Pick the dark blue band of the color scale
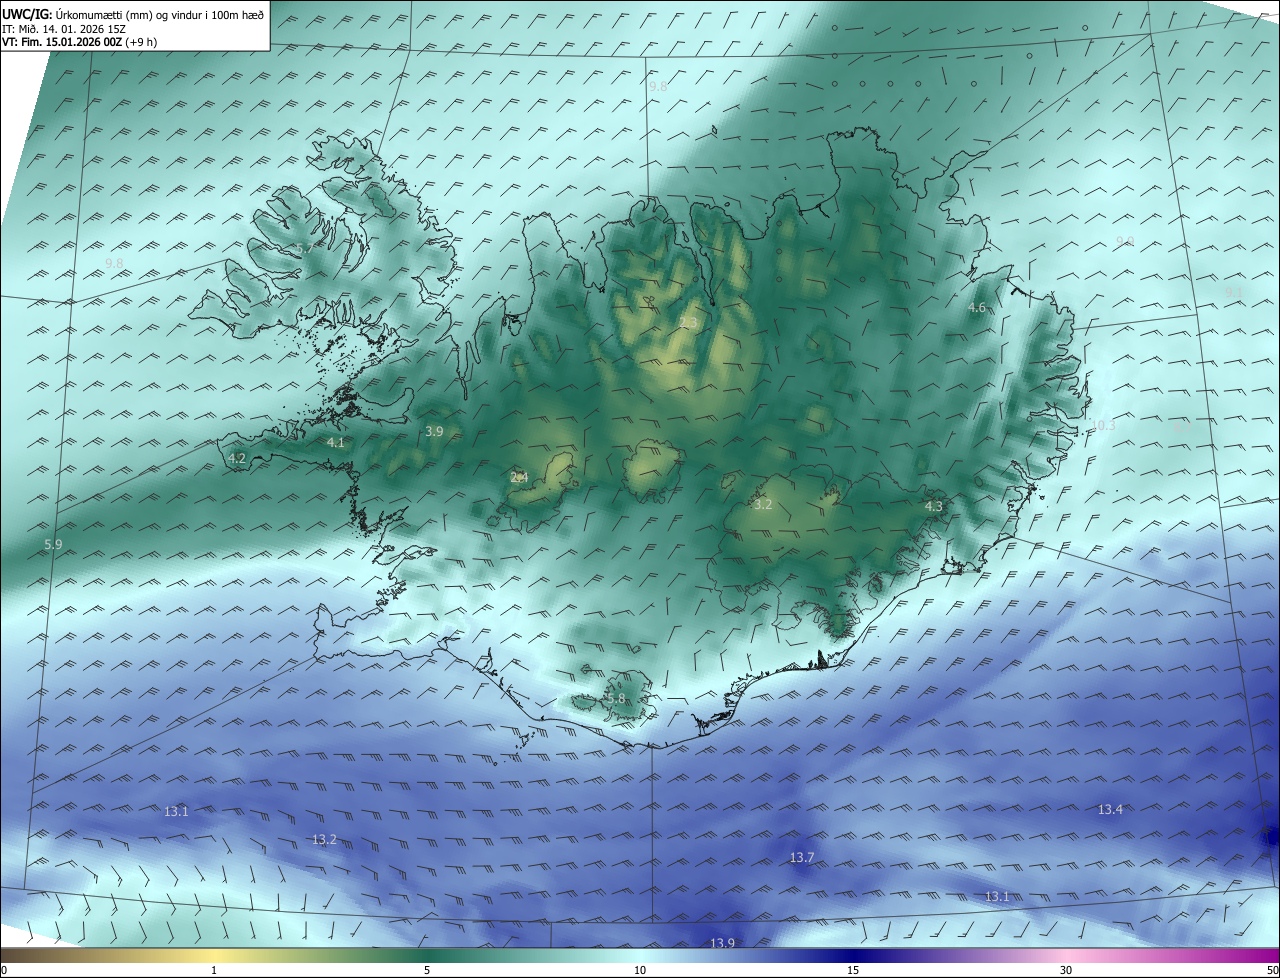This screenshot has width=1280, height=978. tap(853, 955)
